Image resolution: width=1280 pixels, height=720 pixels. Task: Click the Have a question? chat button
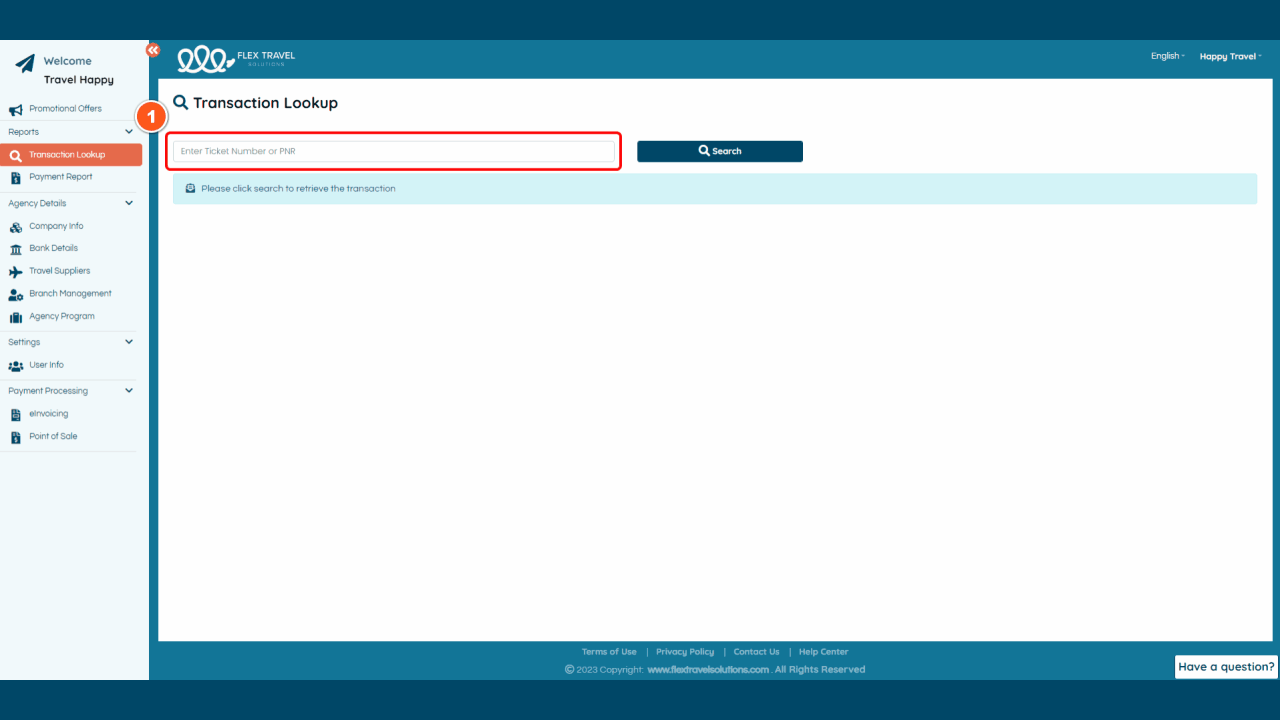[1226, 667]
